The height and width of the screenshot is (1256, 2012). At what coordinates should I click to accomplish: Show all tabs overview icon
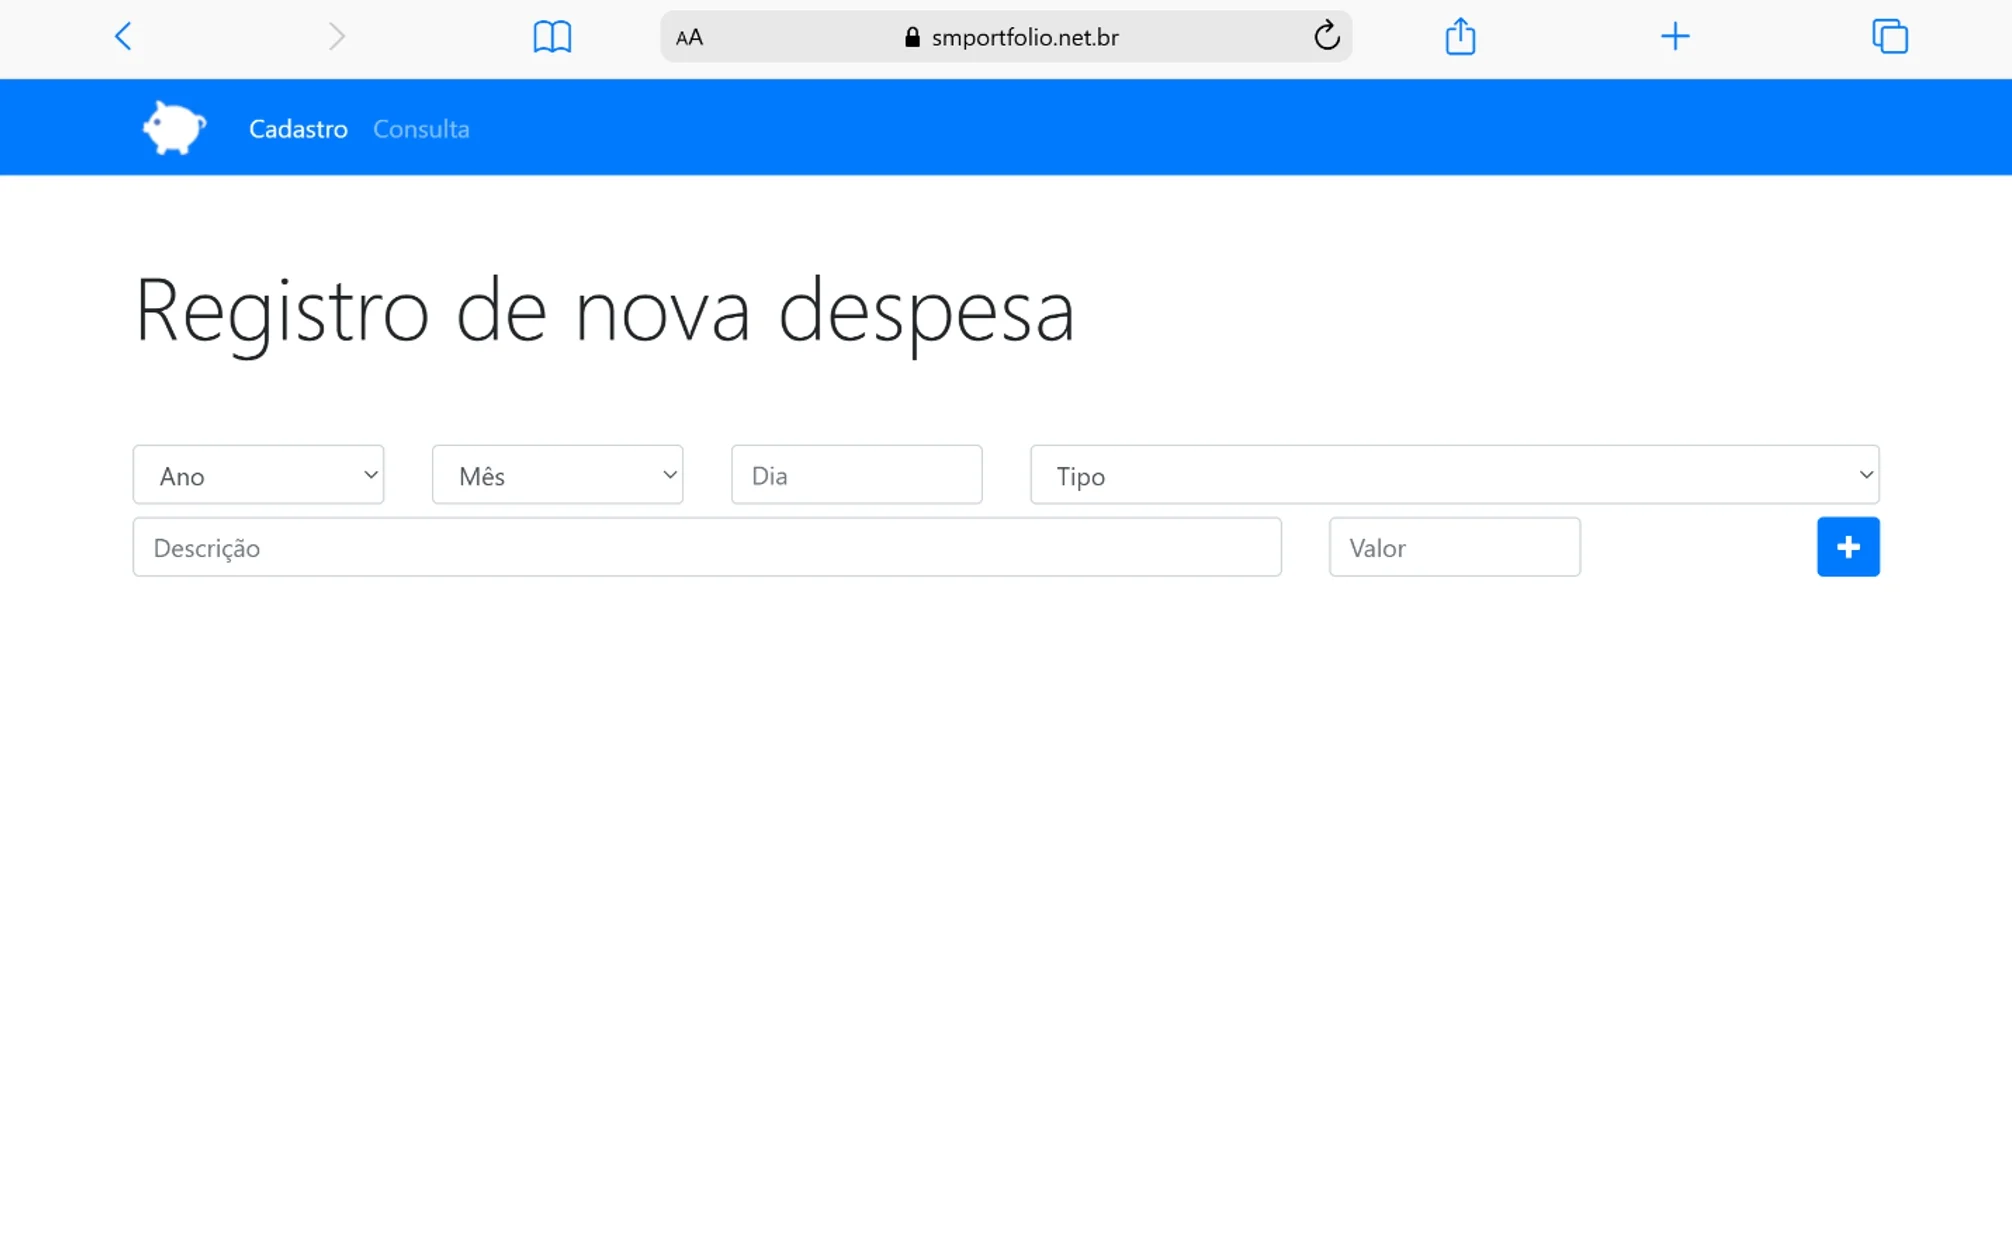click(x=1889, y=37)
